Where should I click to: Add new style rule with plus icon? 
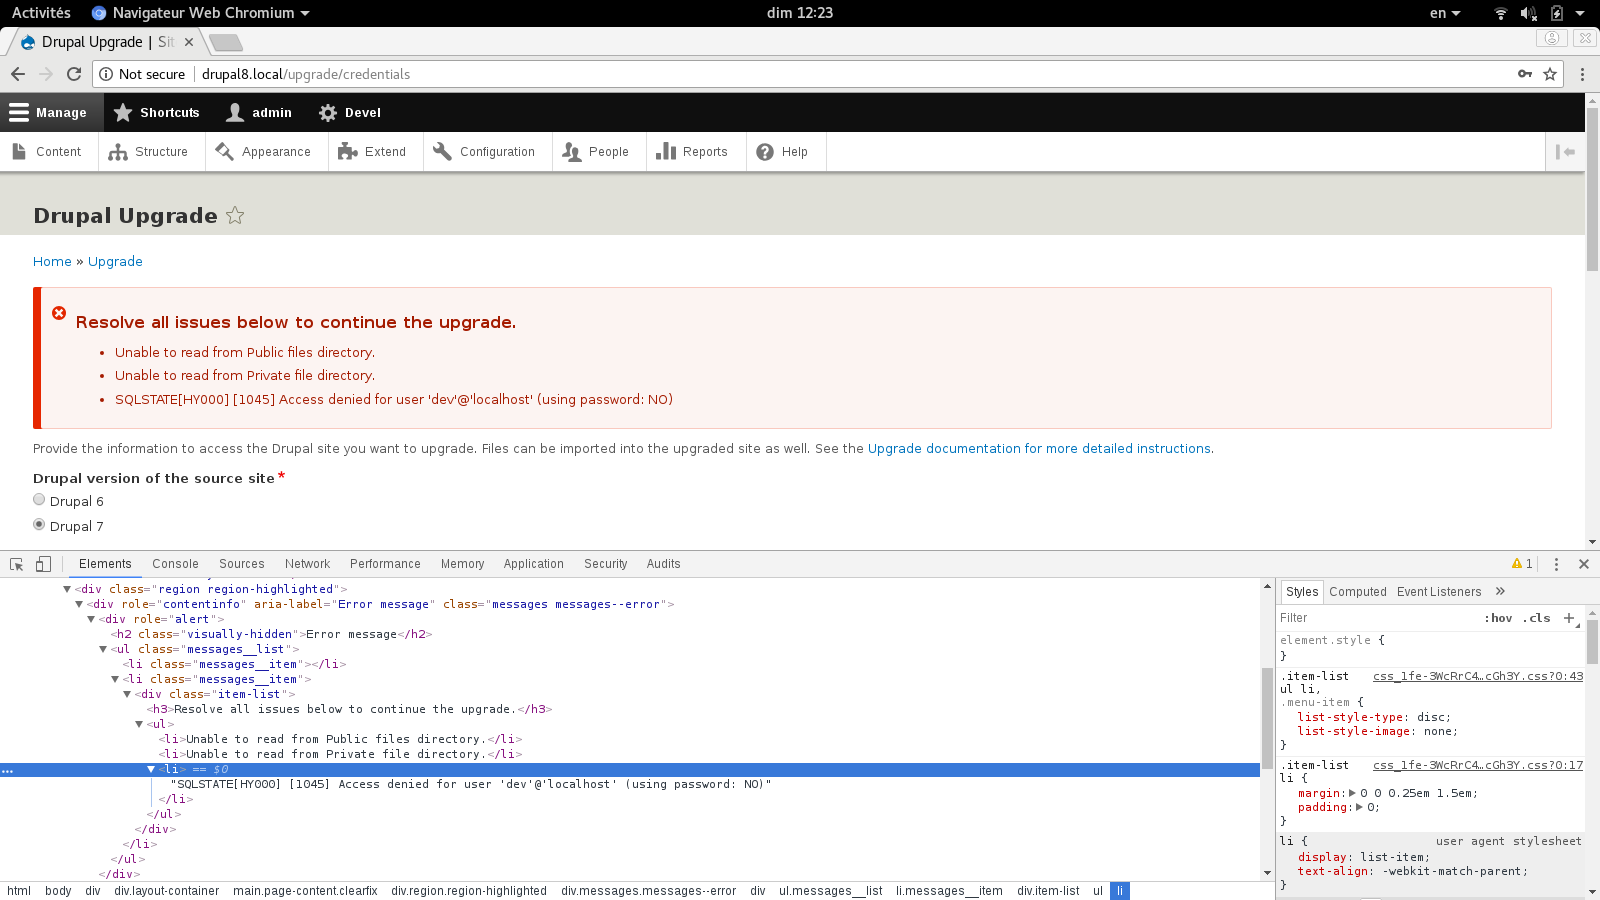click(1569, 618)
